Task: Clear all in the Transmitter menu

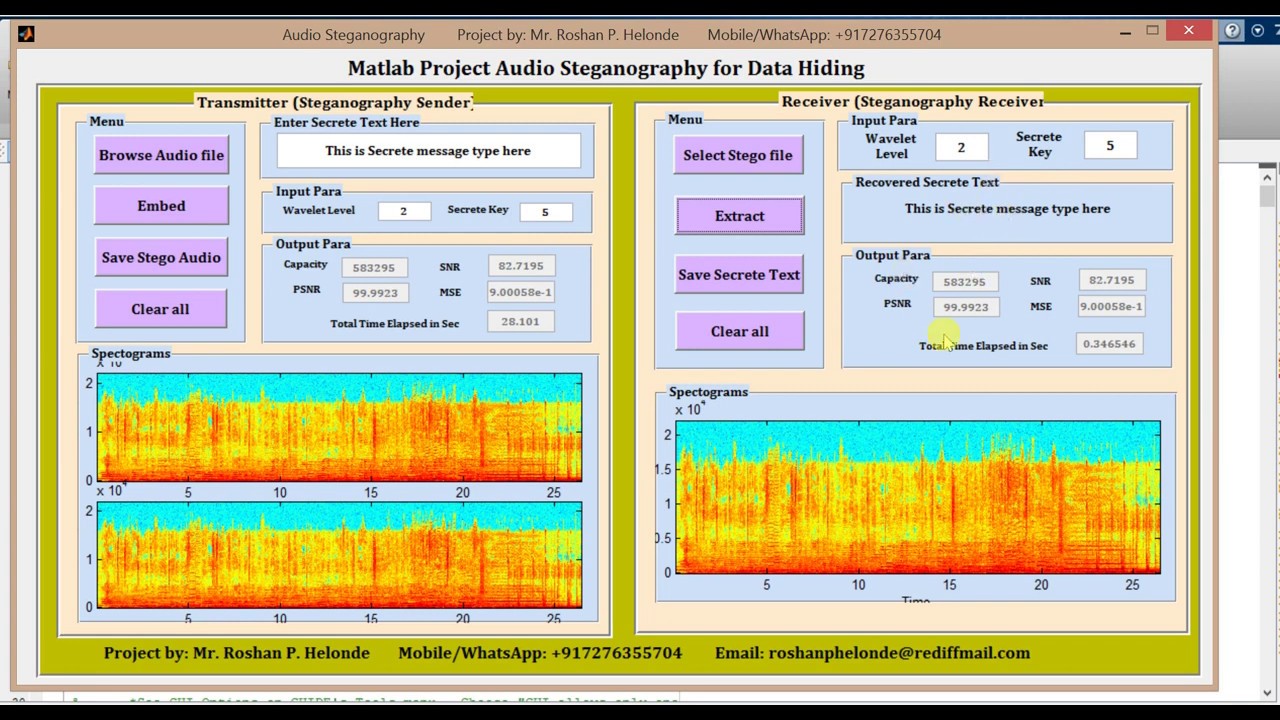Action: tap(160, 309)
